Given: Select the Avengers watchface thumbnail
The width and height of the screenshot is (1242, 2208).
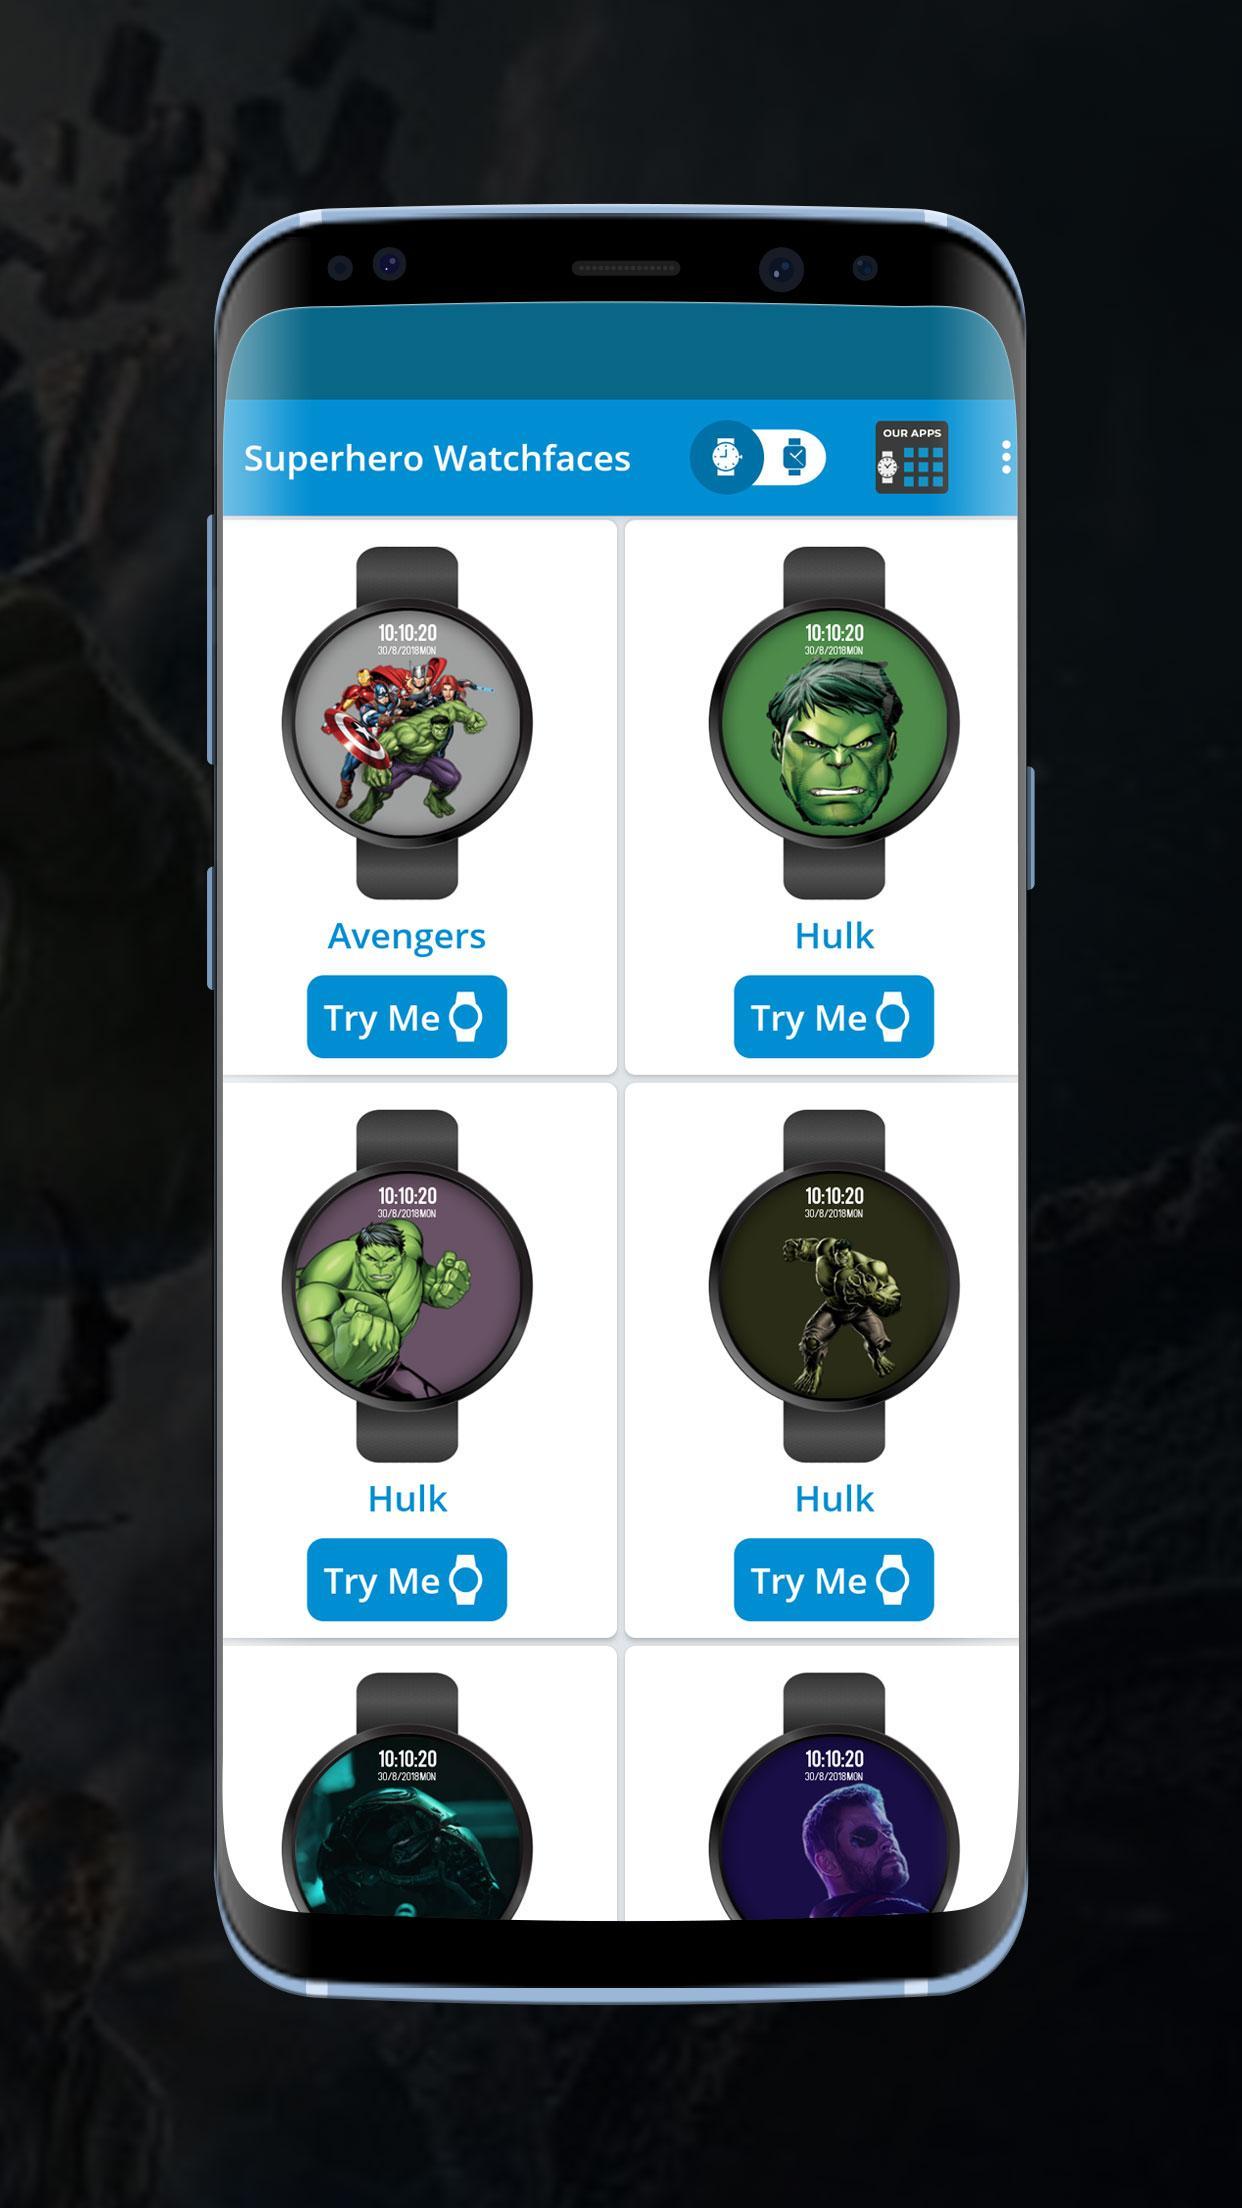Looking at the screenshot, I should pos(407,722).
